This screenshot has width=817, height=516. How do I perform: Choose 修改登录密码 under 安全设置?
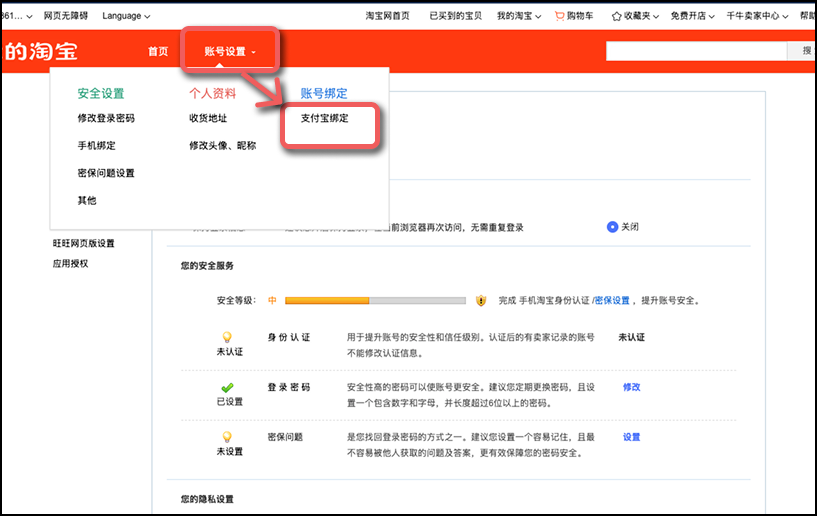(x=106, y=118)
